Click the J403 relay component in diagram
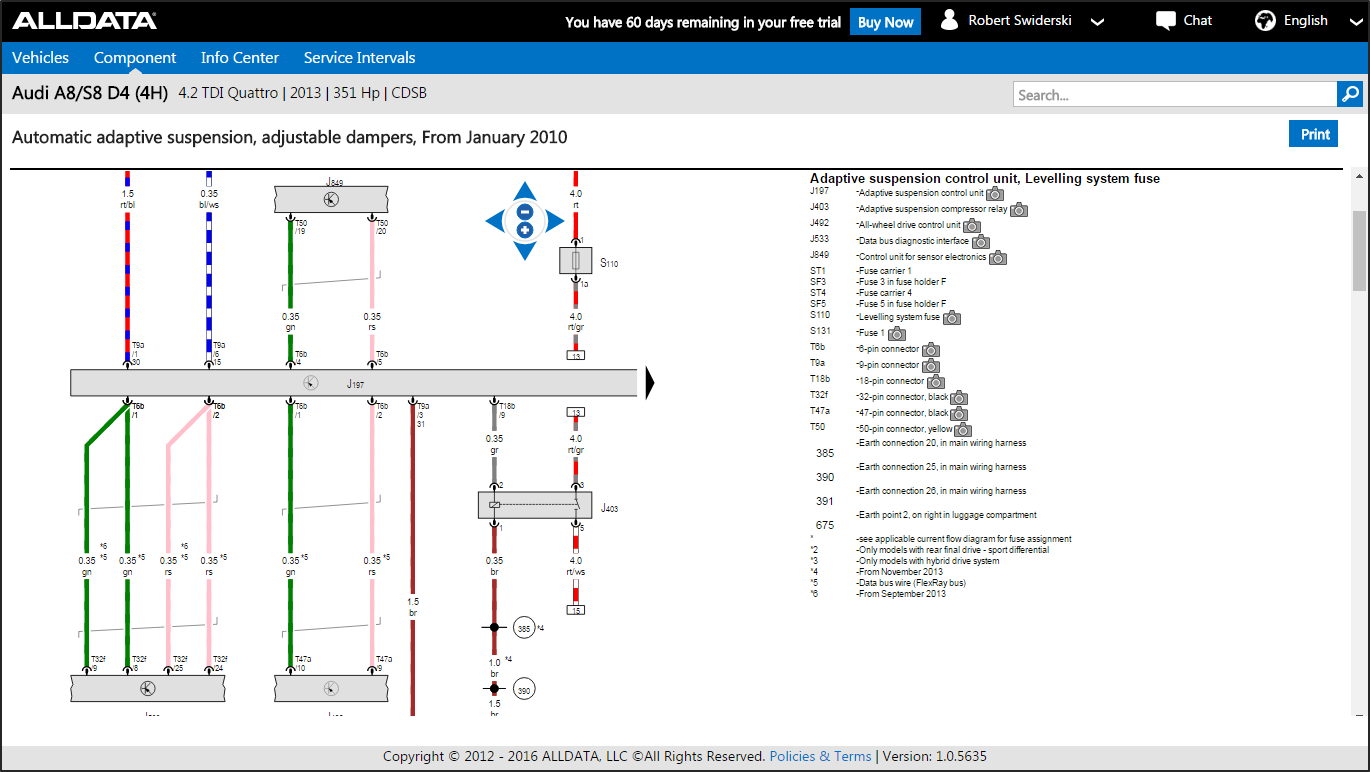This screenshot has width=1370, height=772. click(x=535, y=505)
